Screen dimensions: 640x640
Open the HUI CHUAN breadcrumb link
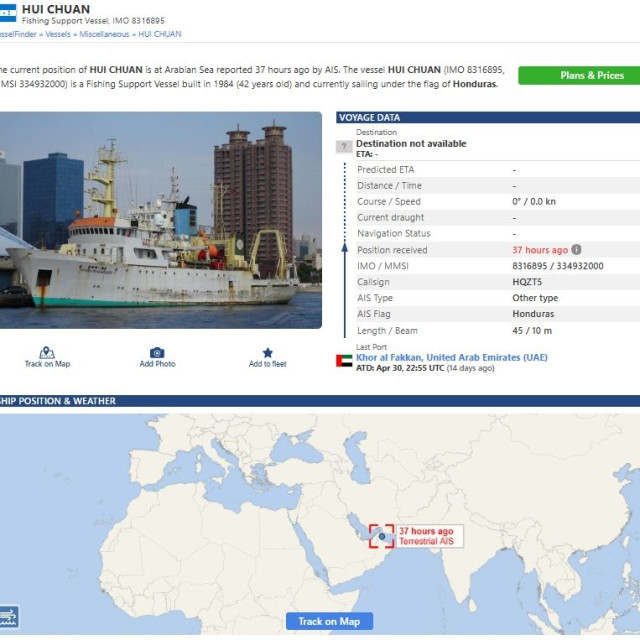[x=160, y=34]
